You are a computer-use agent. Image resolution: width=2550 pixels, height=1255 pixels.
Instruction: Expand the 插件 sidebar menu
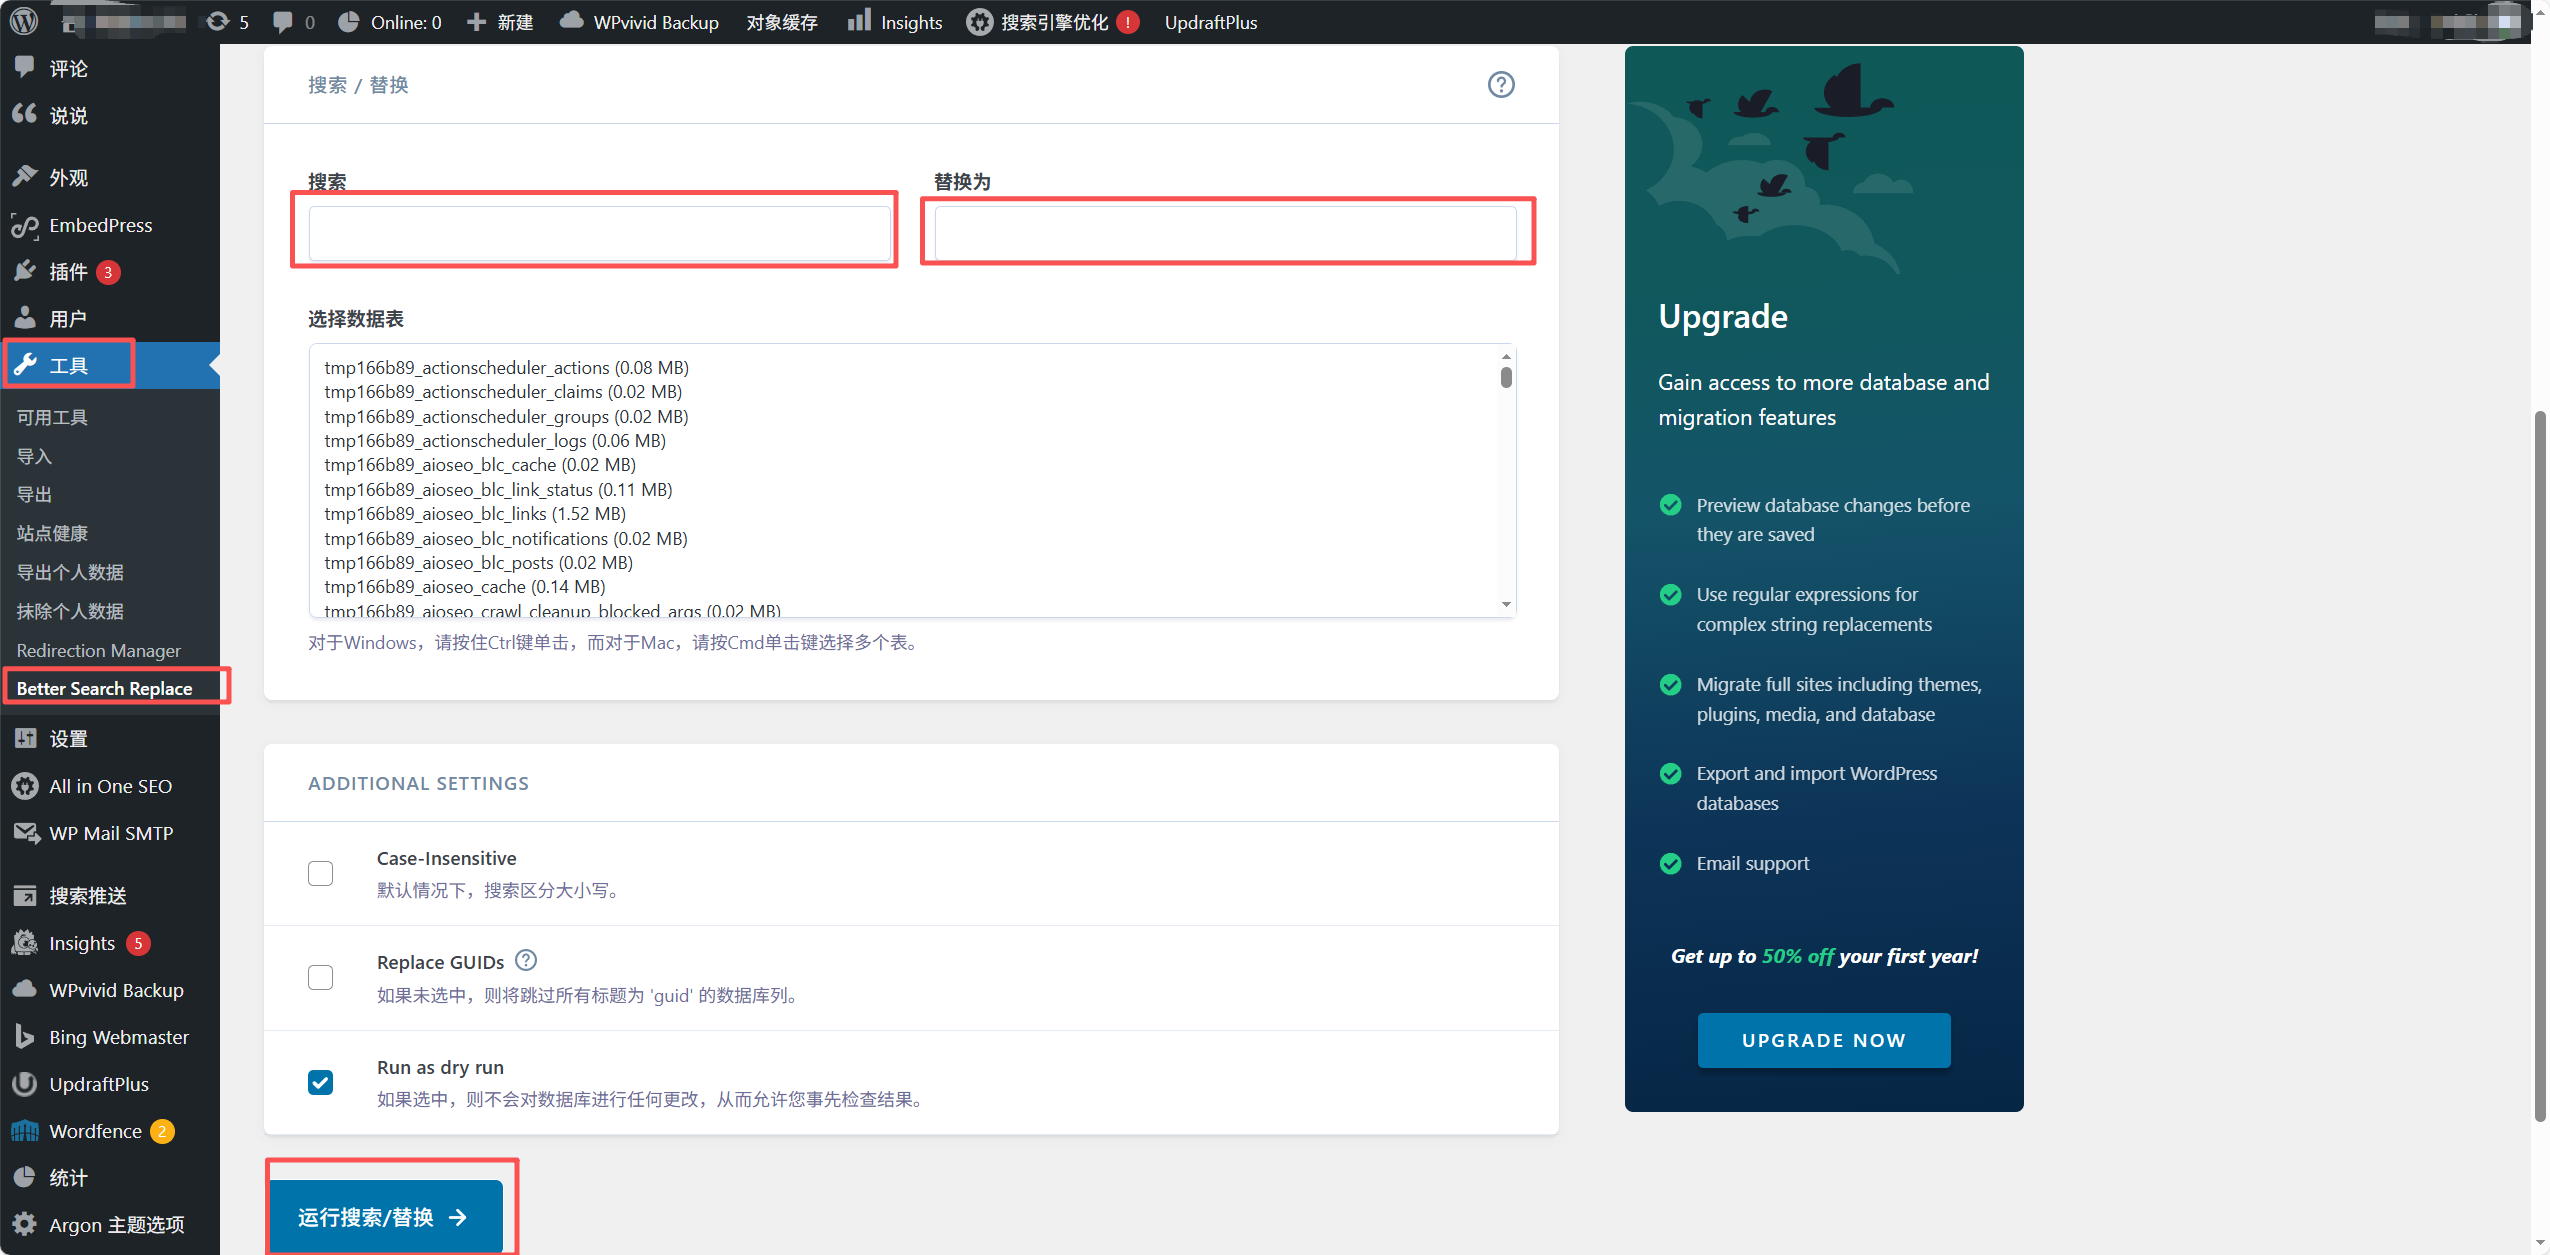pyautogui.click(x=68, y=272)
